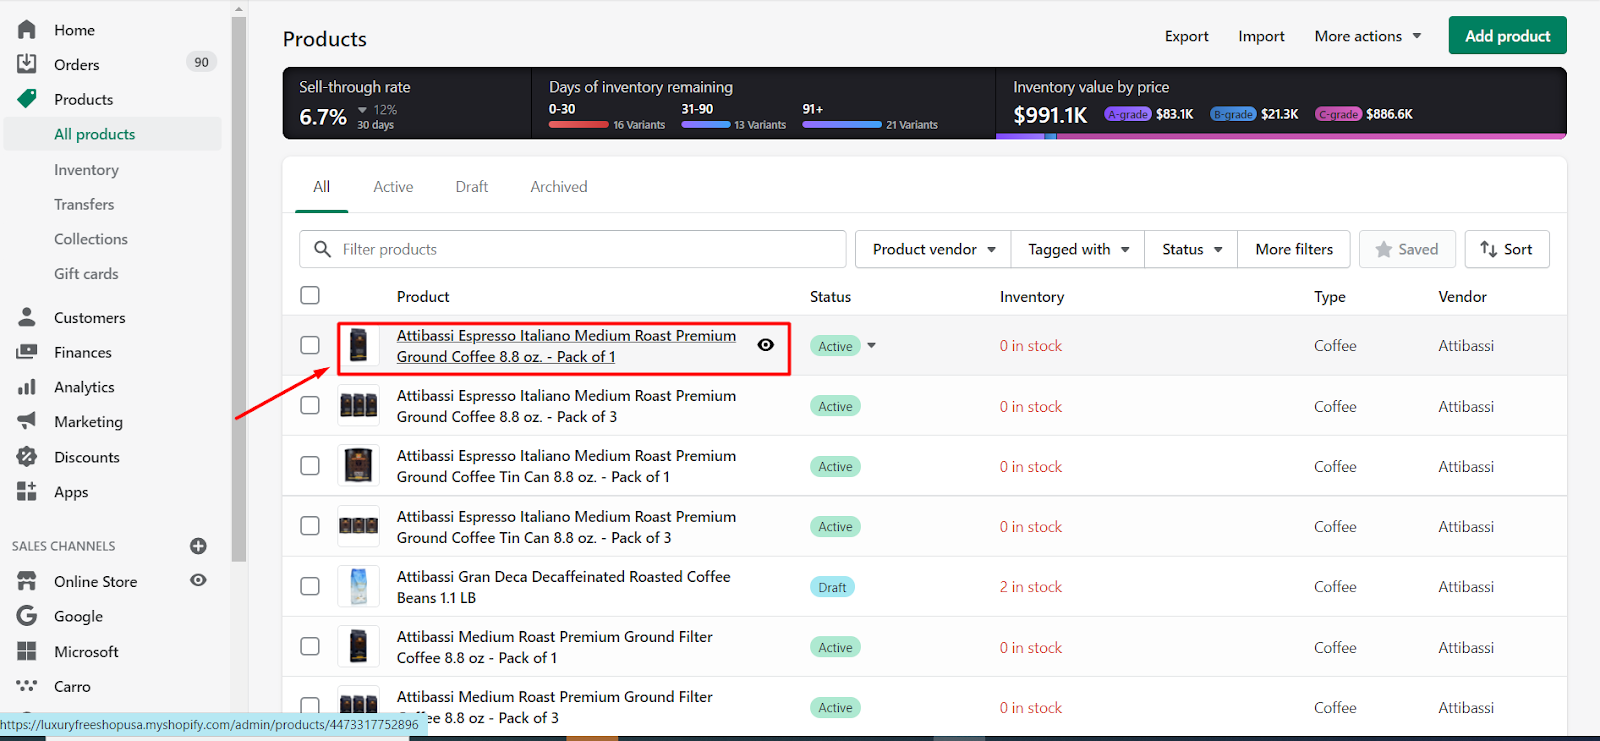Click the Home icon in sidebar
The height and width of the screenshot is (741, 1600).
coord(27,30)
